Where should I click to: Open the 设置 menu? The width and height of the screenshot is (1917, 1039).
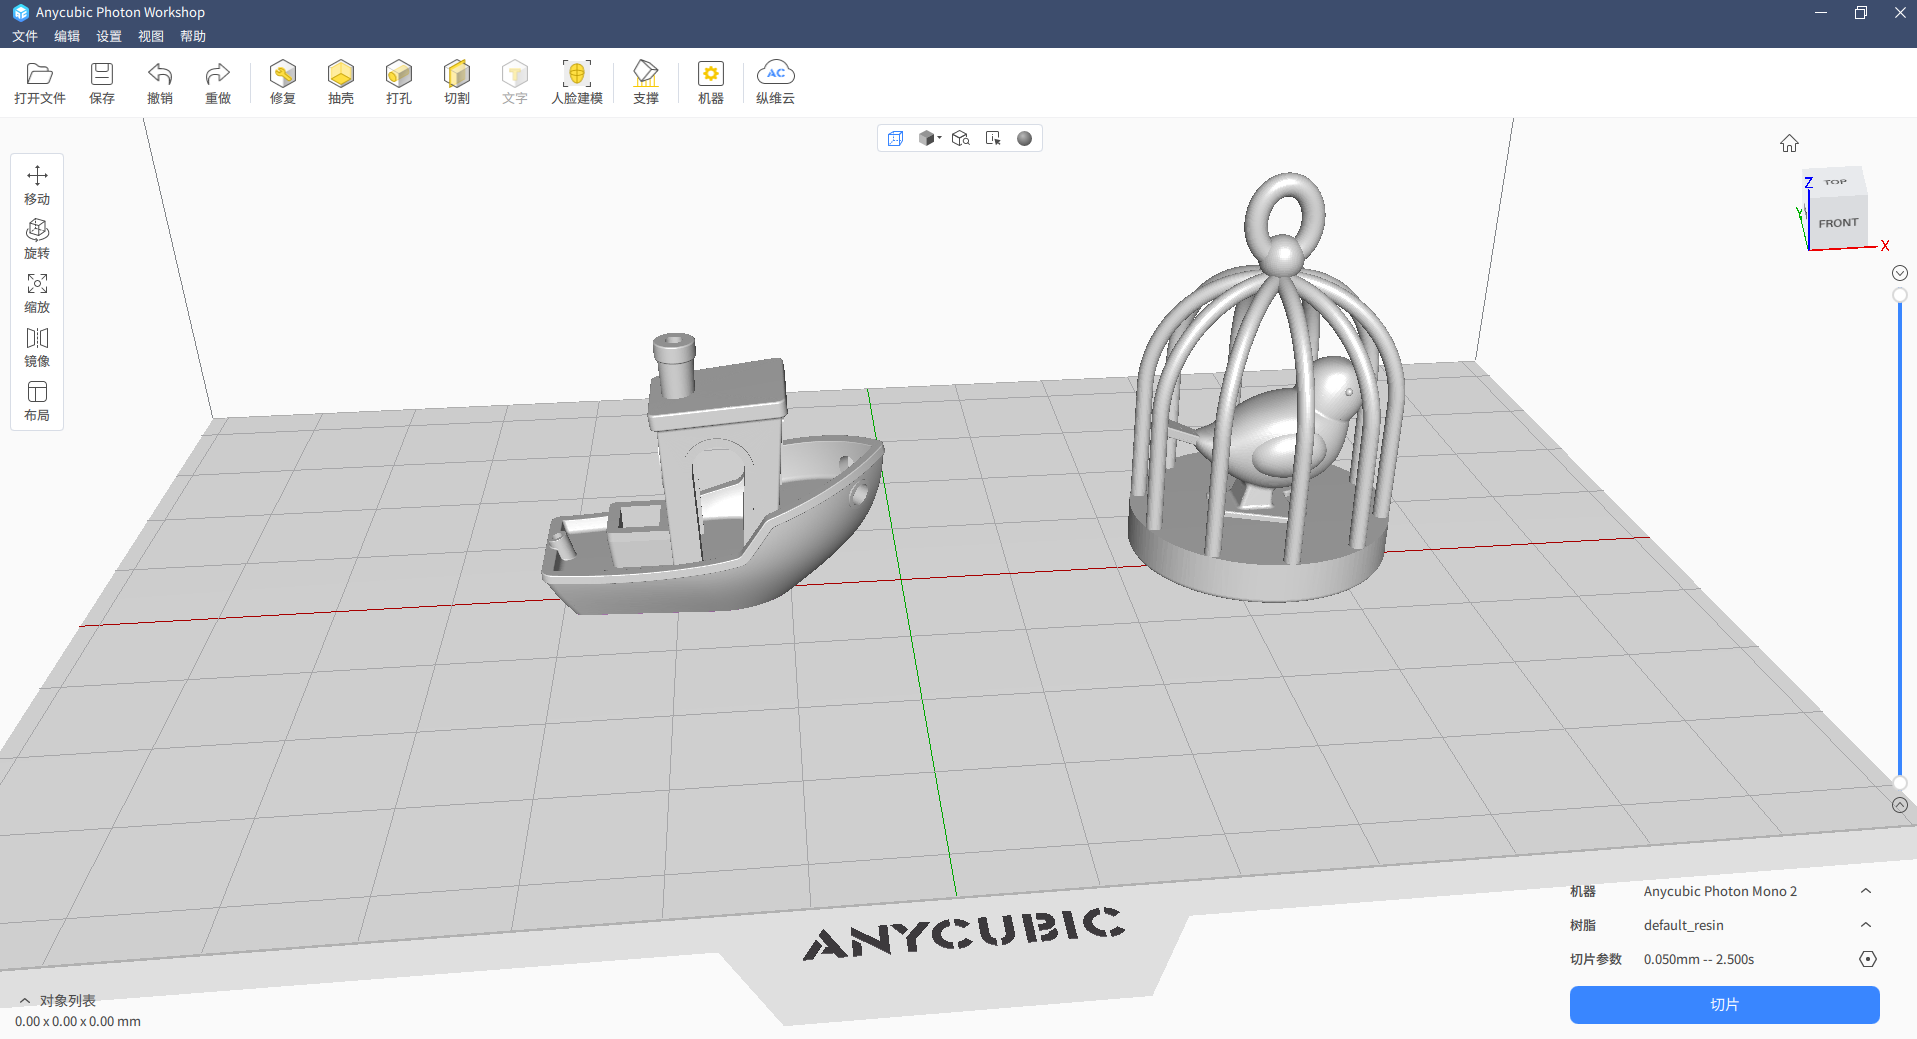109,36
